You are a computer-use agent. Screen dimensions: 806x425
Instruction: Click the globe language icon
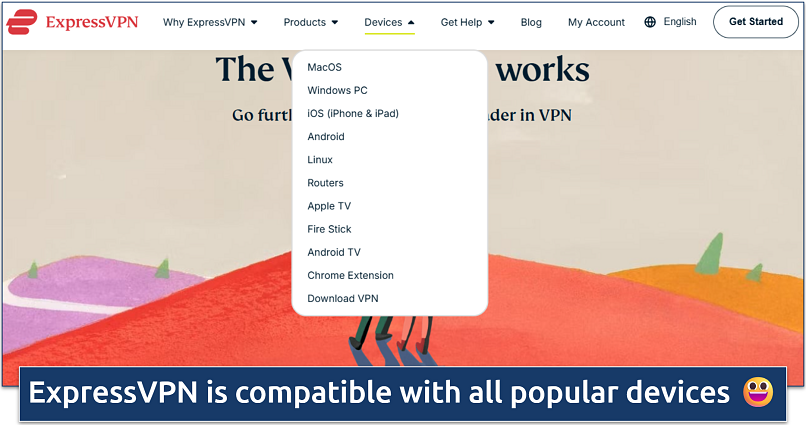point(651,22)
